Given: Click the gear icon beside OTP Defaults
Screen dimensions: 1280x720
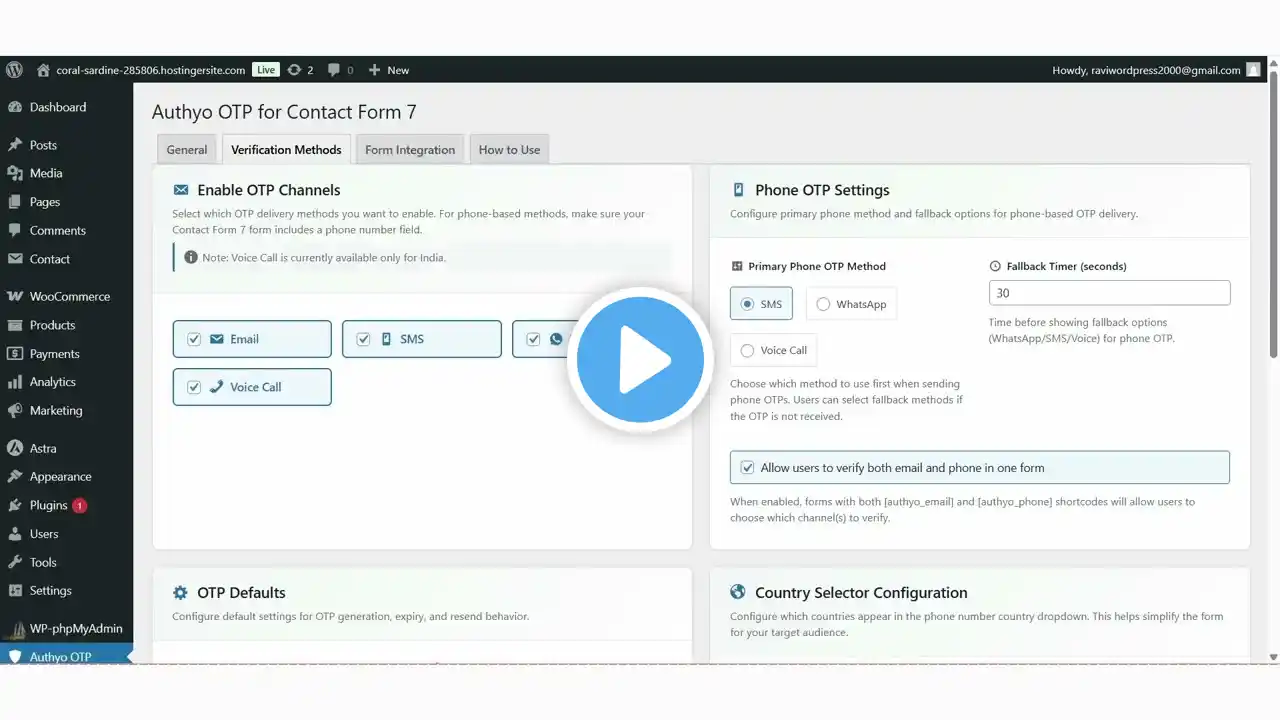Looking at the screenshot, I should coord(180,593).
